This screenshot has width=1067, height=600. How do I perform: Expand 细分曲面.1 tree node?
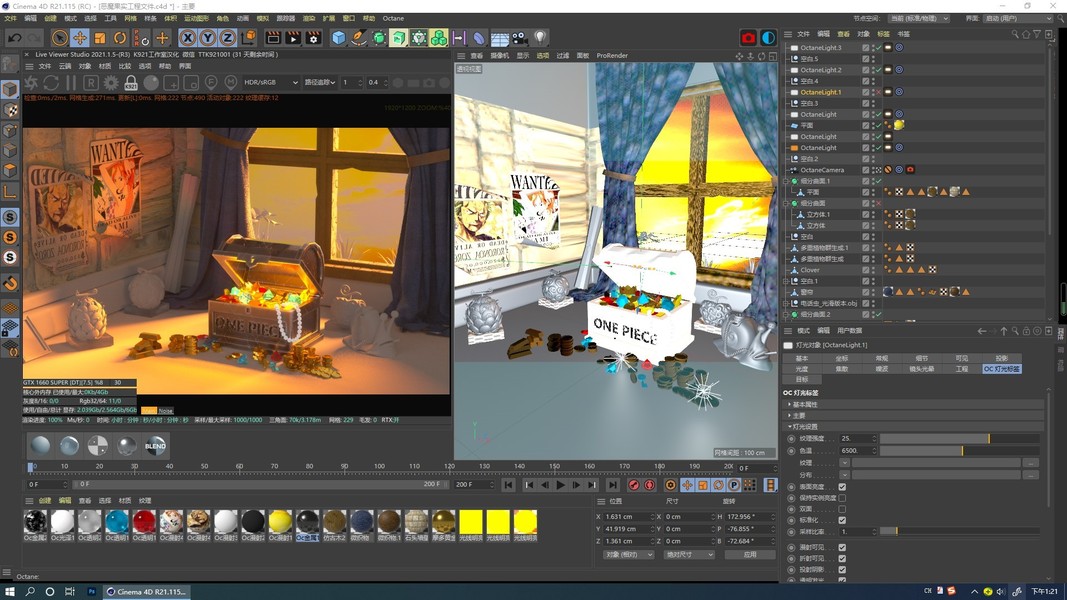click(x=786, y=181)
